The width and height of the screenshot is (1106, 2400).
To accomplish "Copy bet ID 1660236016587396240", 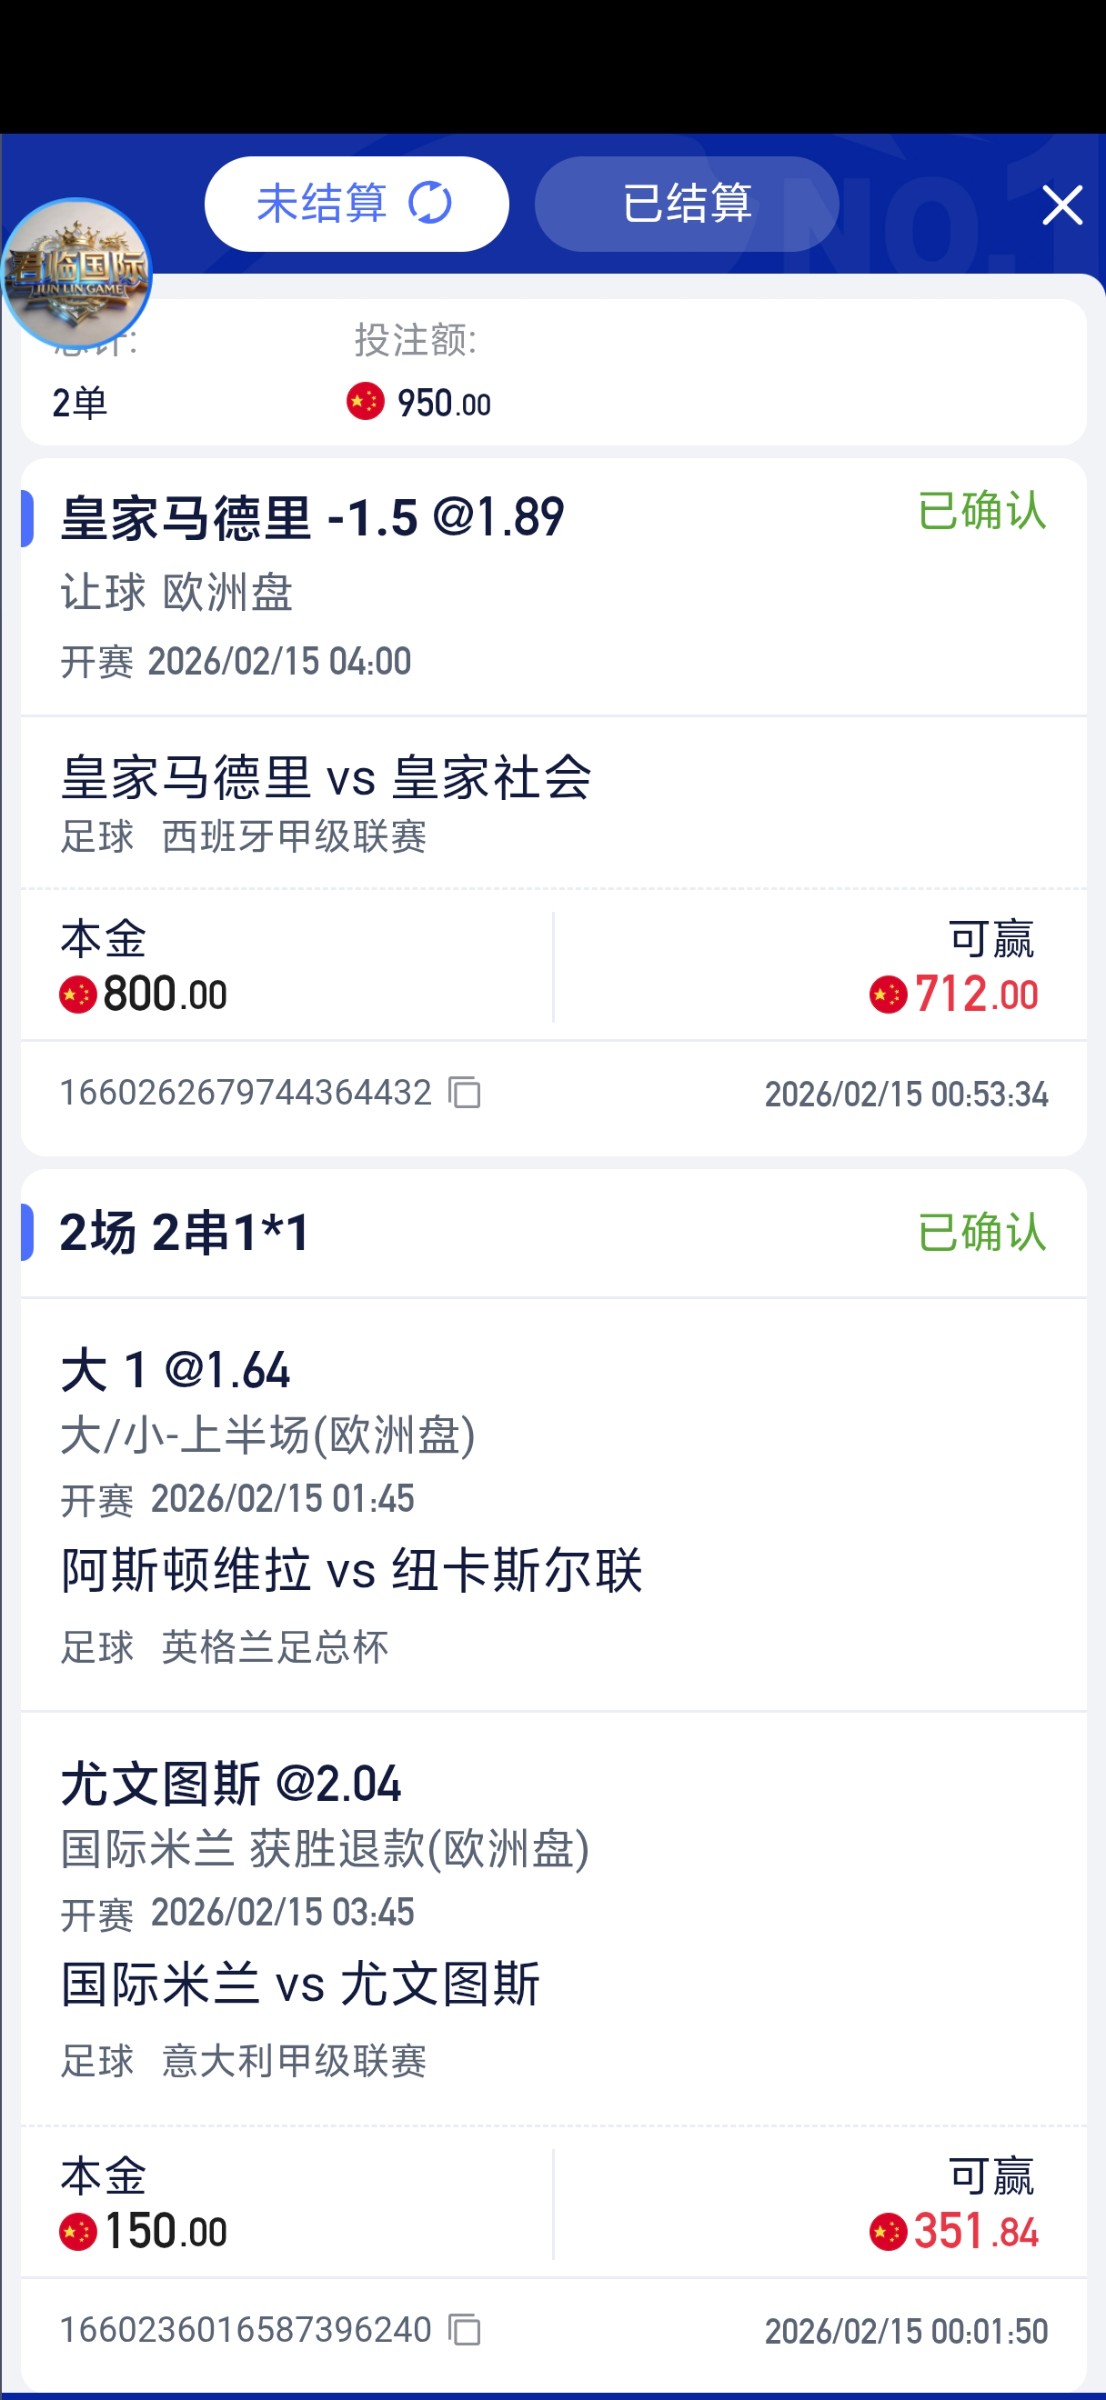I will 464,2330.
